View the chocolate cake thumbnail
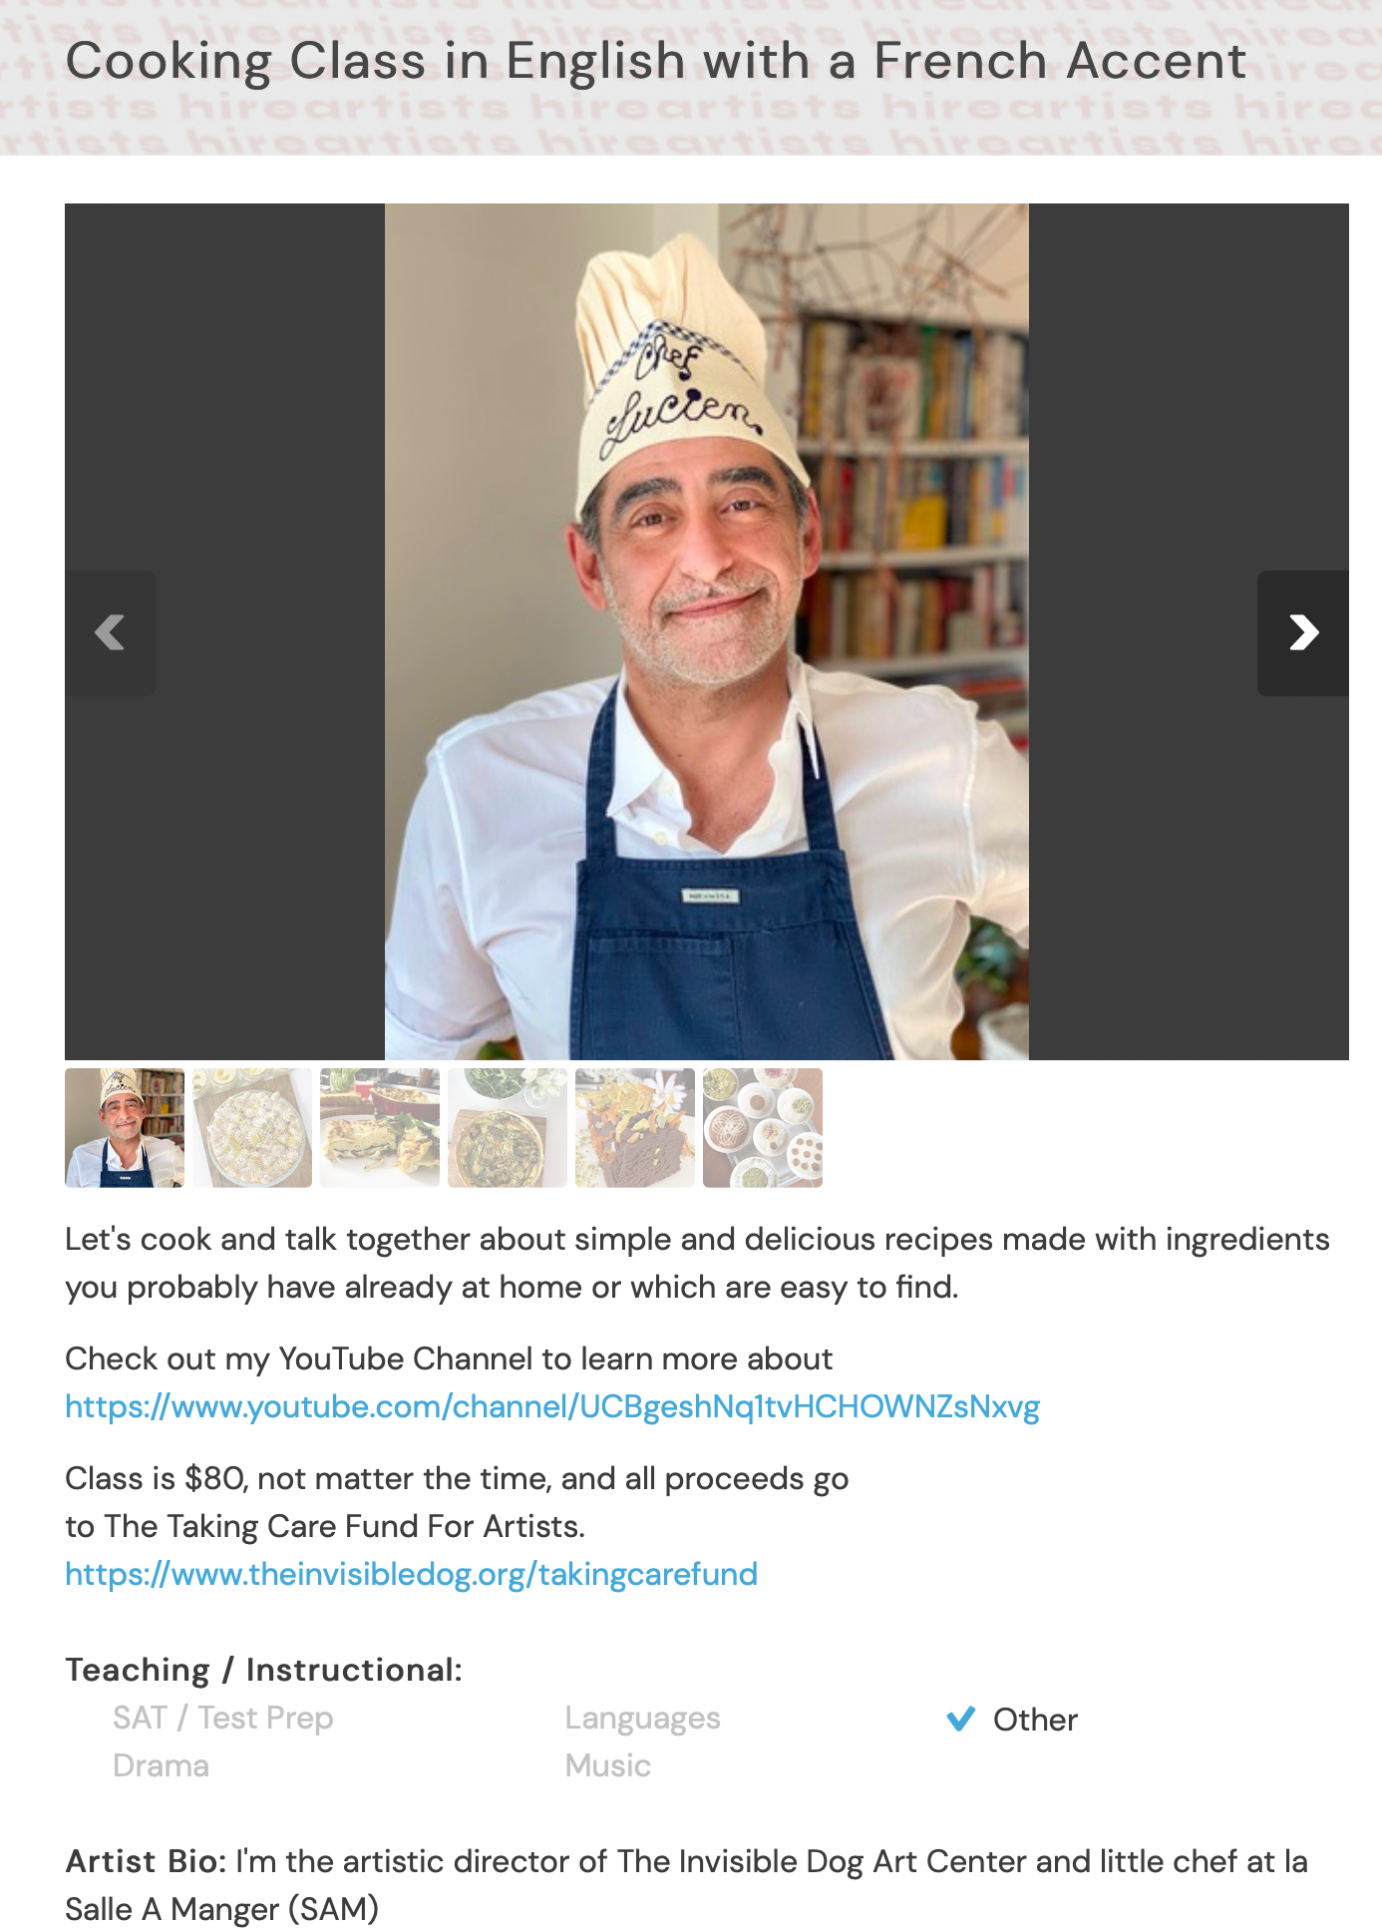Image resolution: width=1382 pixels, height=1929 pixels. click(635, 1128)
